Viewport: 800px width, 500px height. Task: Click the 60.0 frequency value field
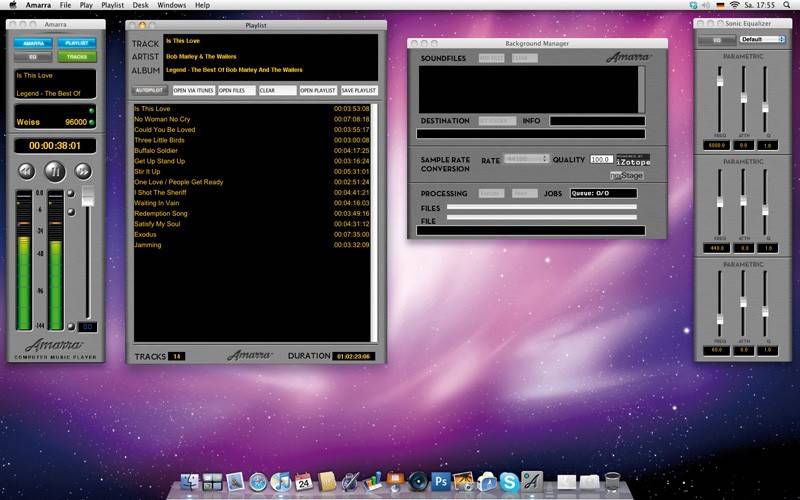click(x=716, y=351)
